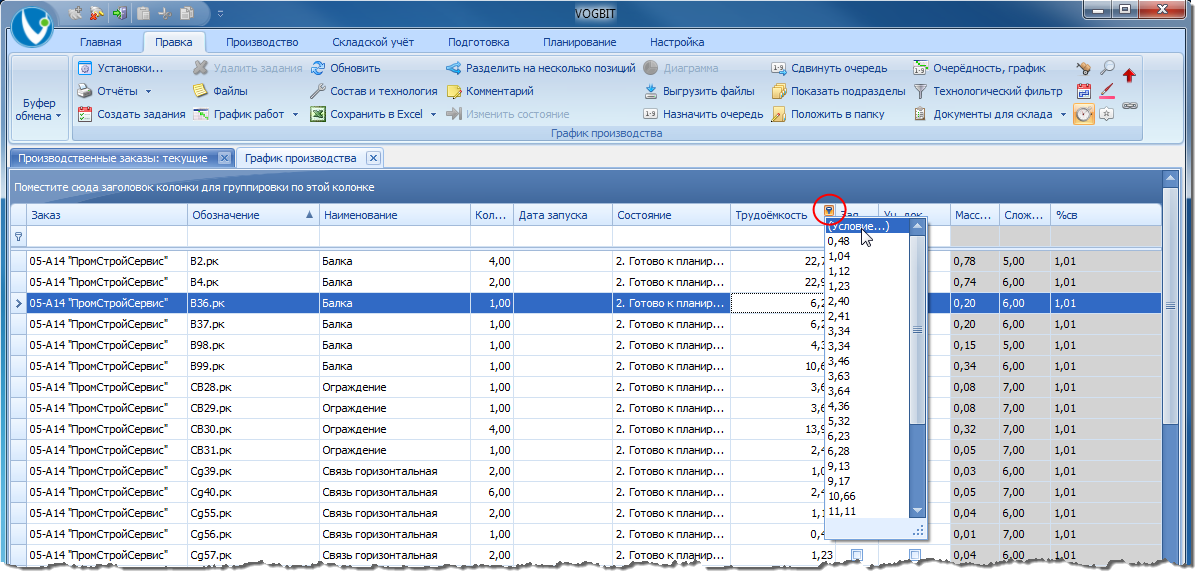Switch to the Настройка ribbon tab
The image size is (1200, 575).
(677, 42)
